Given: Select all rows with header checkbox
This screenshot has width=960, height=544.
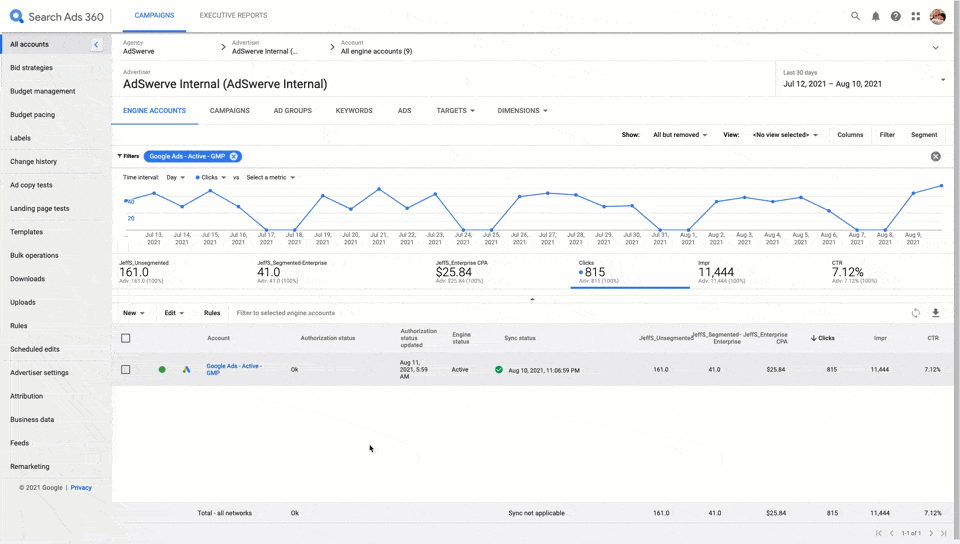Looking at the screenshot, I should [x=126, y=338].
